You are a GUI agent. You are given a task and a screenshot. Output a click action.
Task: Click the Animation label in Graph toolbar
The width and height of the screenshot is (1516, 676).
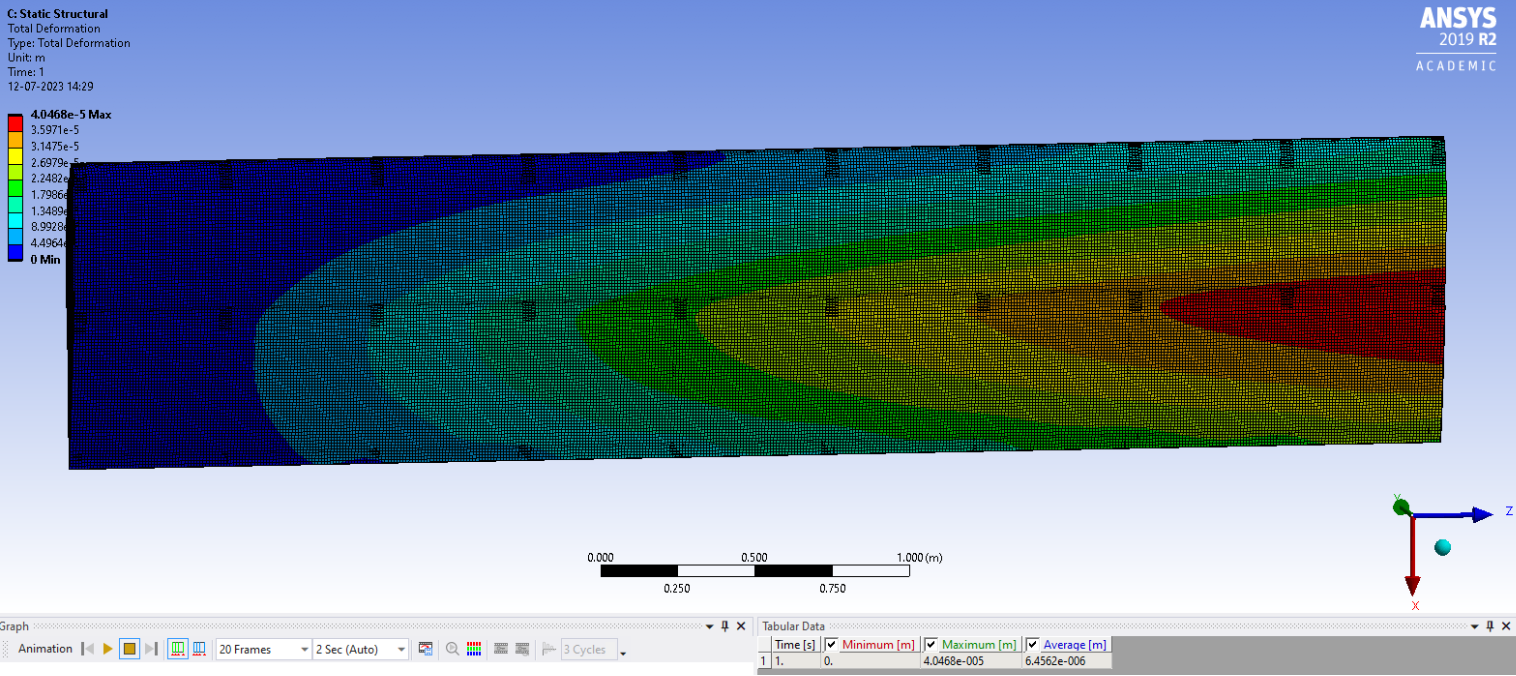(x=45, y=649)
